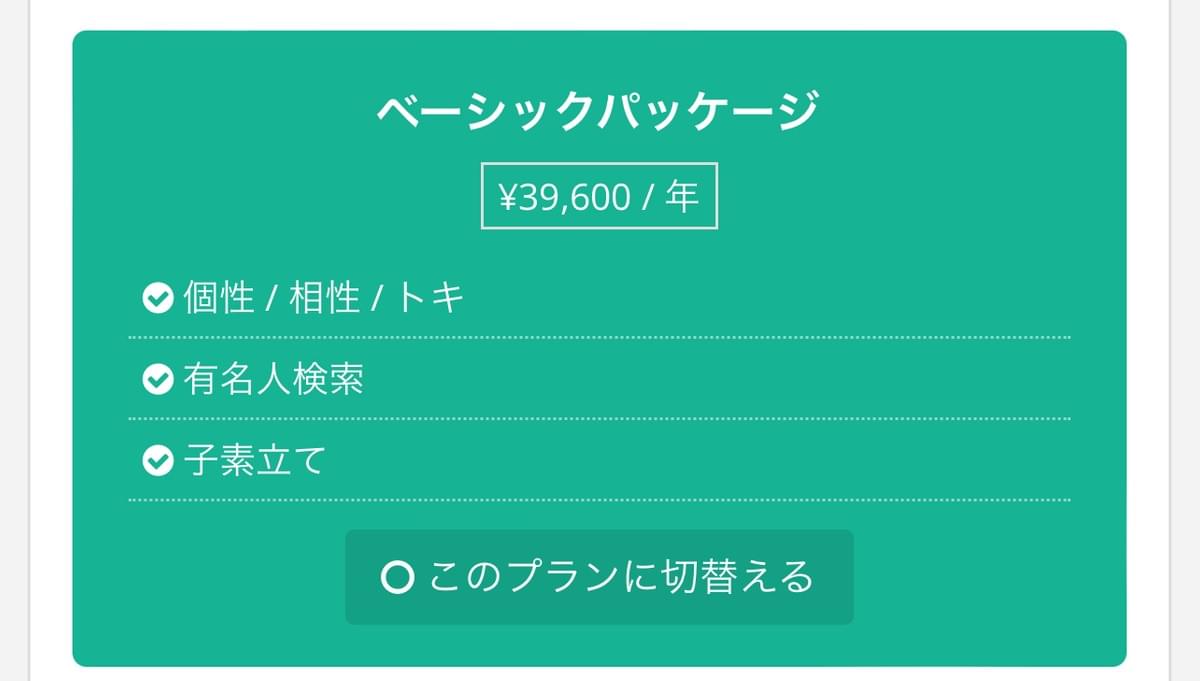This screenshot has width=1200, height=681.
Task: Click the ¥39,600 amount text
Action: pyautogui.click(x=564, y=197)
